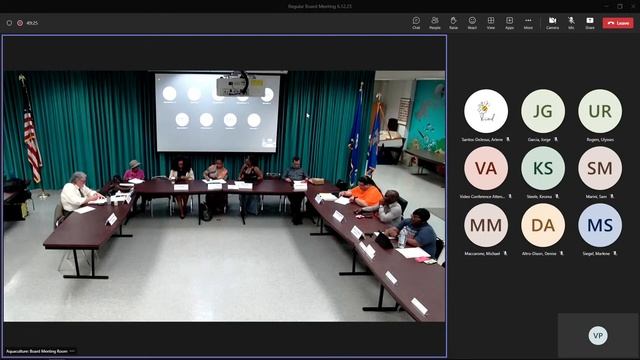Open the View layout options

click(x=491, y=23)
